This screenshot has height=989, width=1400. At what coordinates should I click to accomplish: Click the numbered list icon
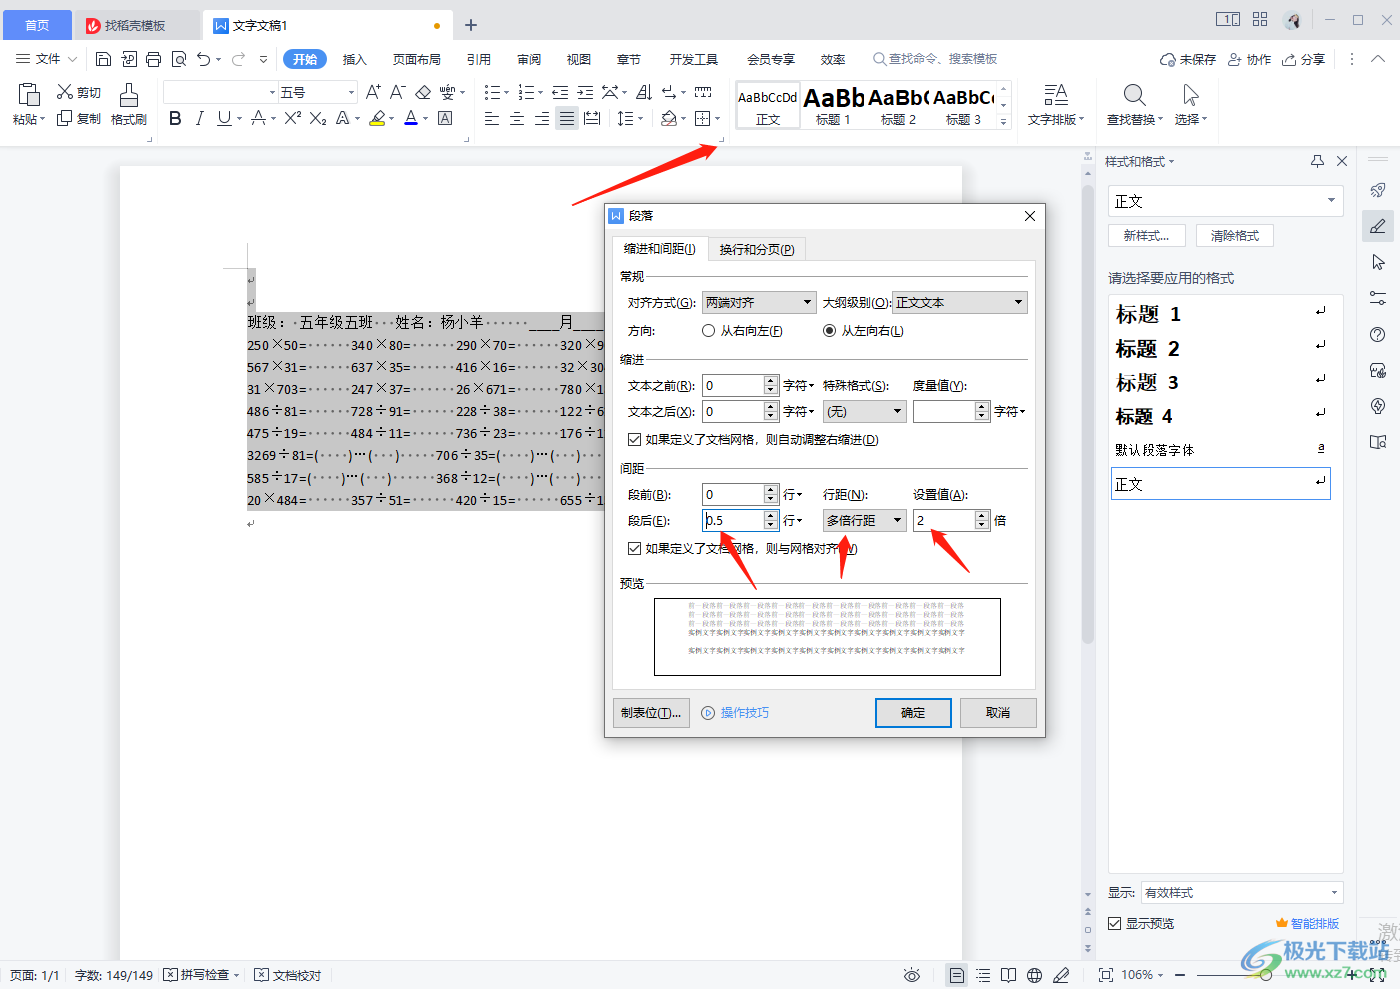click(526, 92)
